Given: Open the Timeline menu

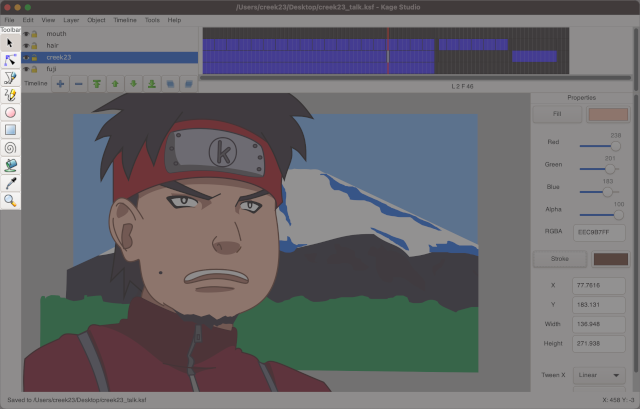Looking at the screenshot, I should (125, 19).
